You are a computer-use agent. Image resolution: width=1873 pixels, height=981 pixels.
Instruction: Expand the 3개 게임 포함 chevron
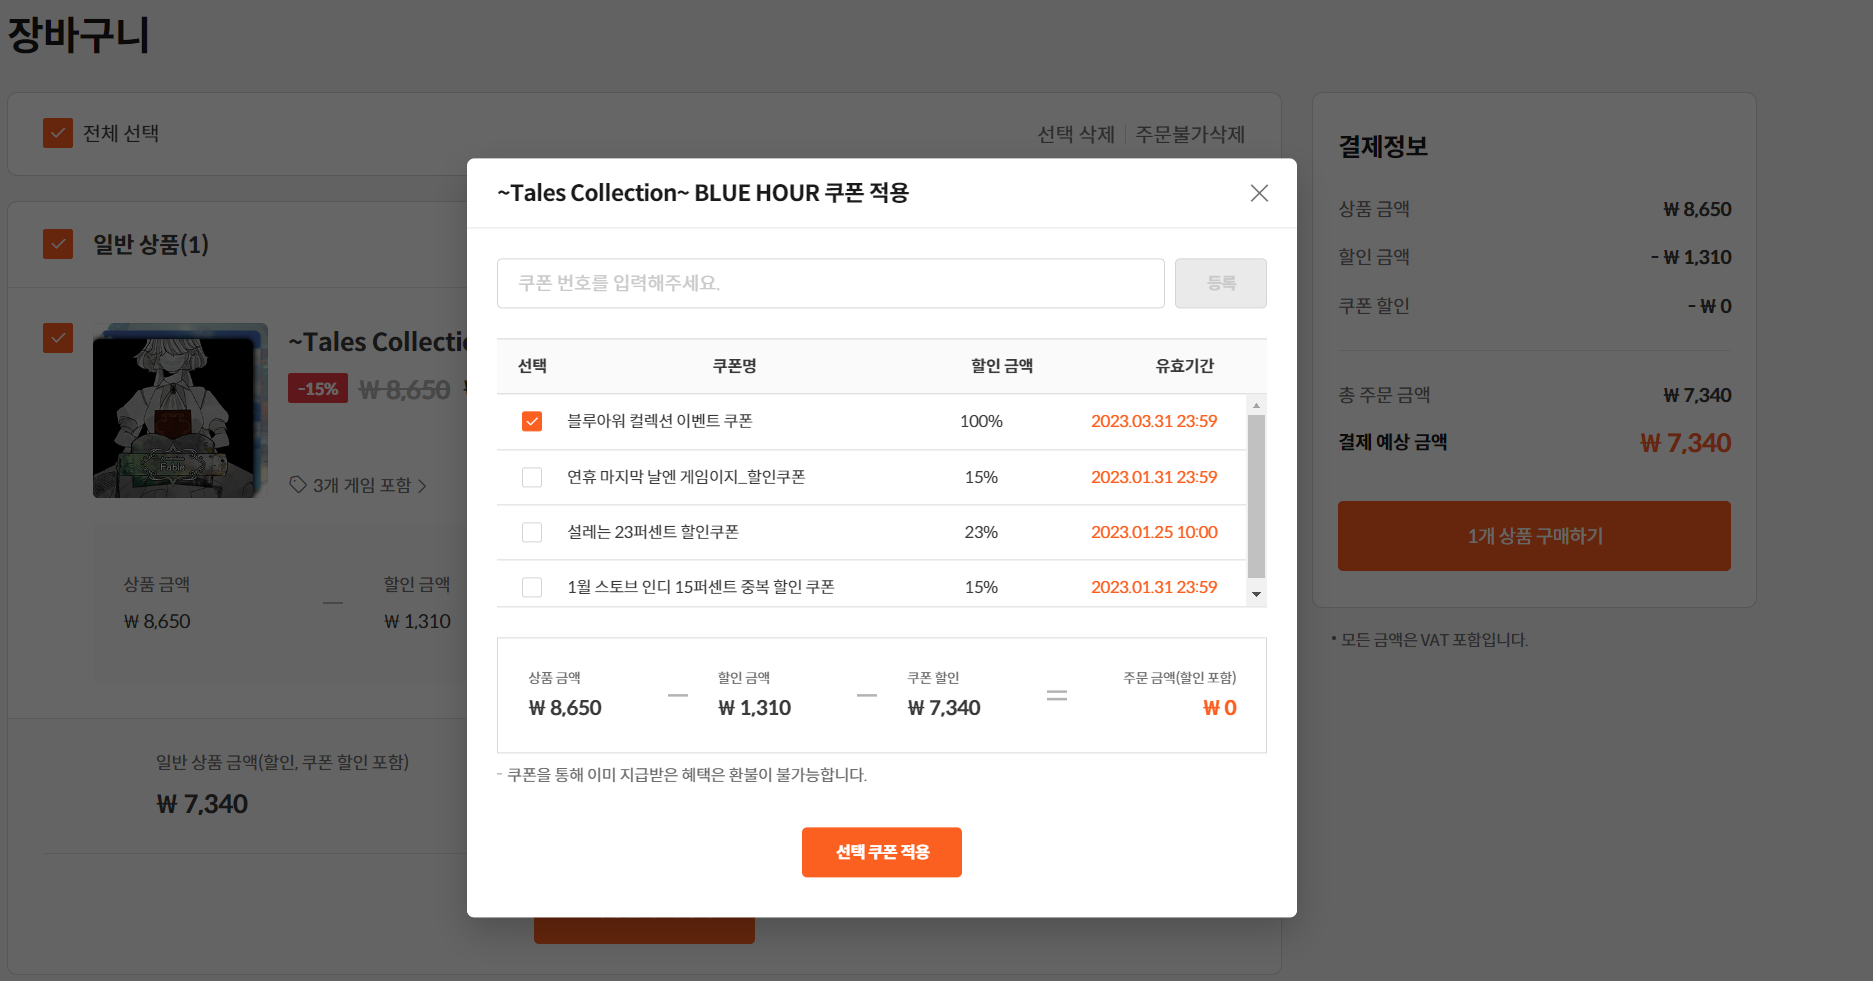coord(422,486)
